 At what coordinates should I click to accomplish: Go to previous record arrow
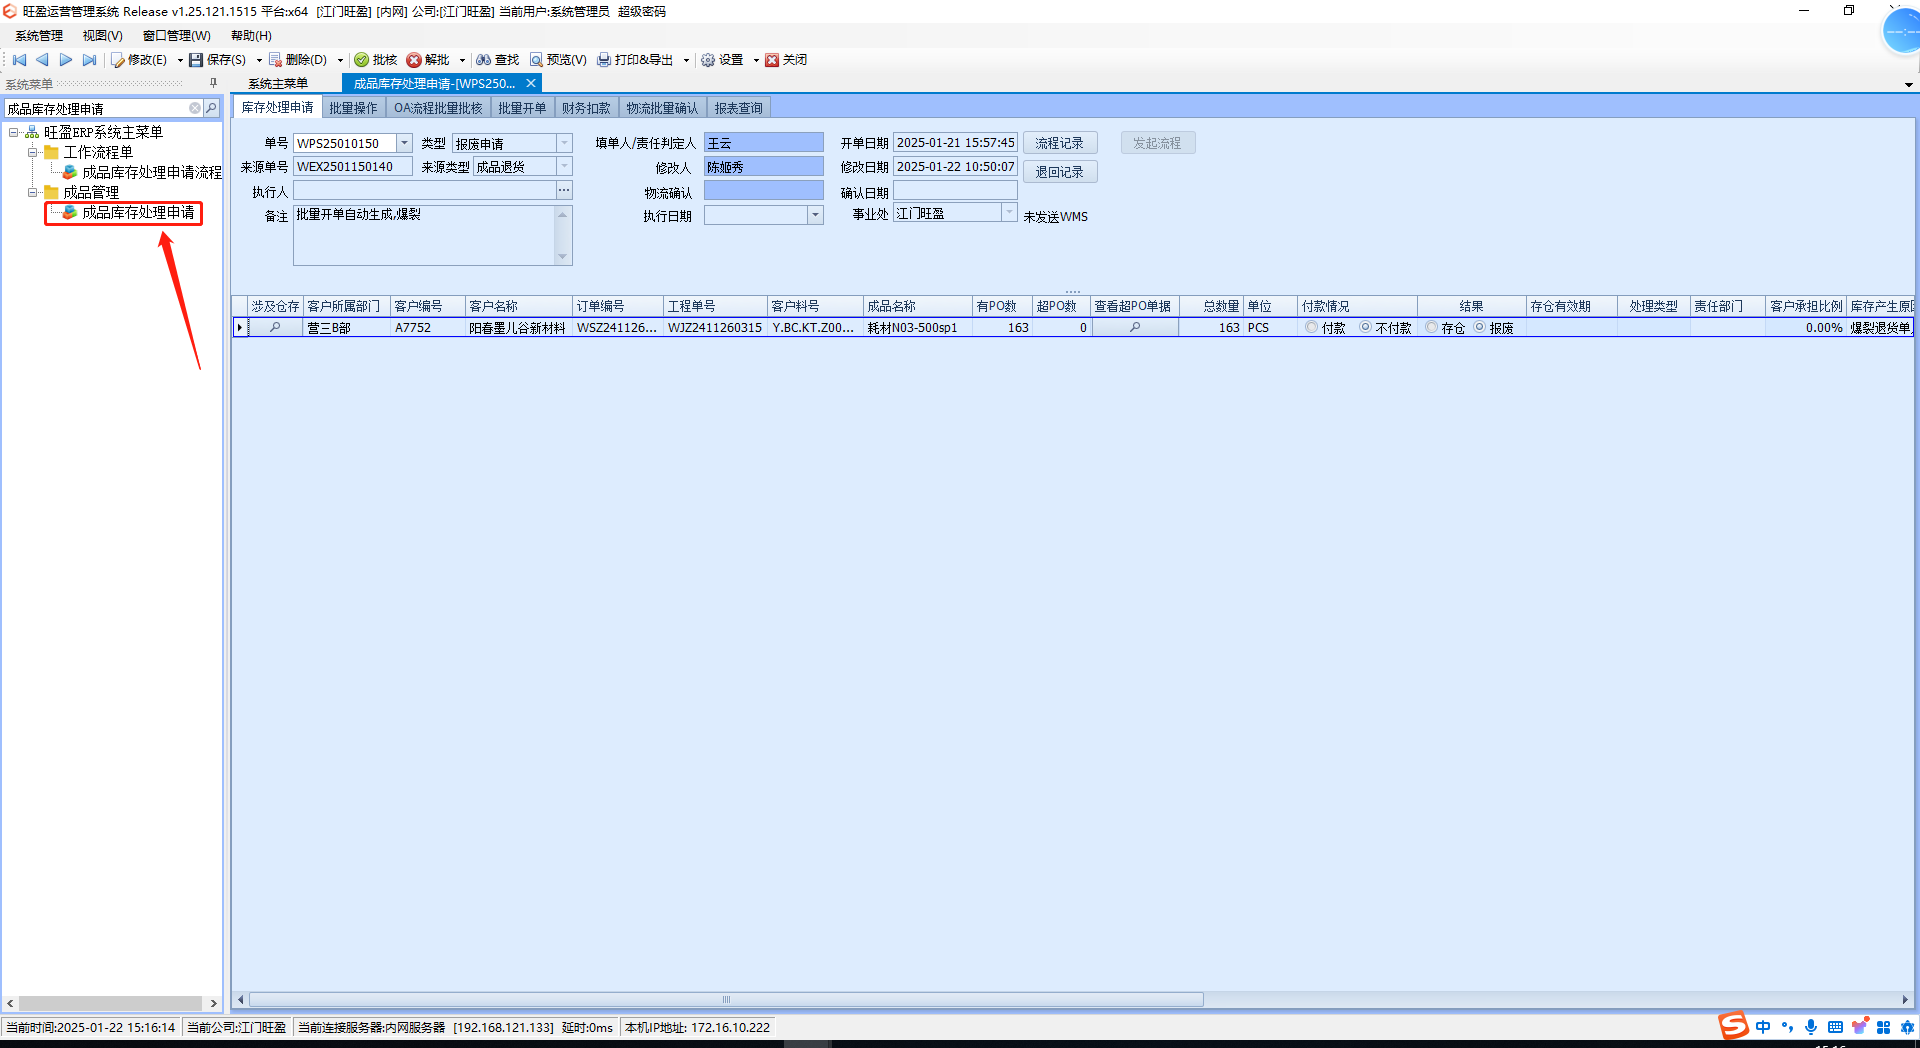(x=42, y=60)
